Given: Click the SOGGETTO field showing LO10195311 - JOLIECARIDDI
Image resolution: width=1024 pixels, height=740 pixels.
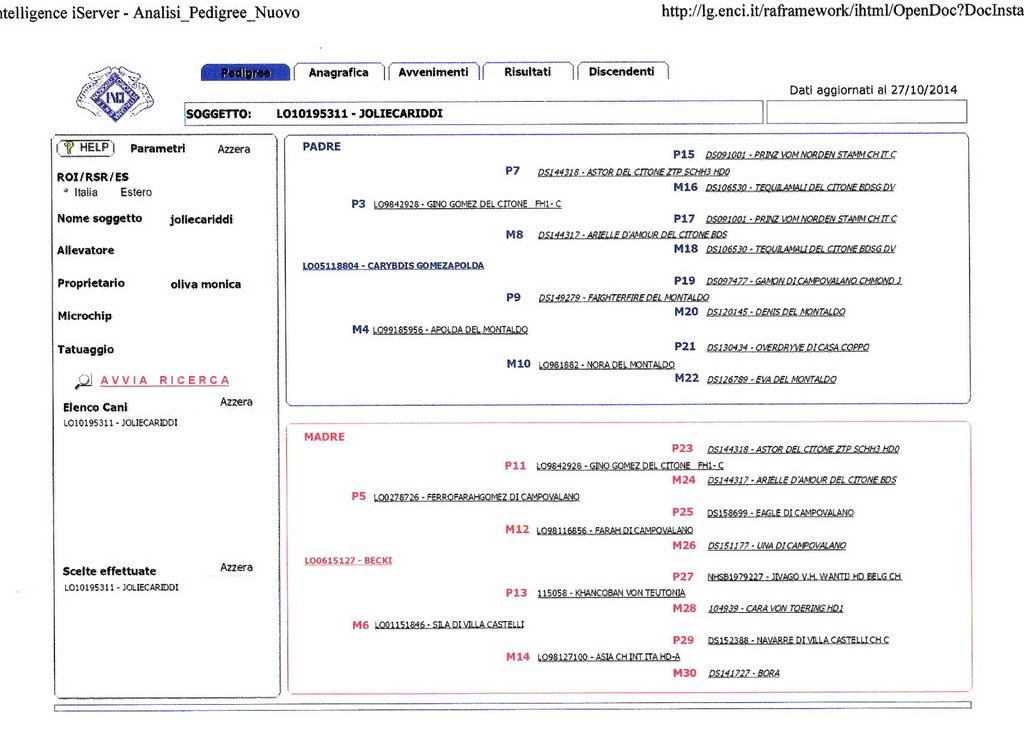Looking at the screenshot, I should 473,113.
